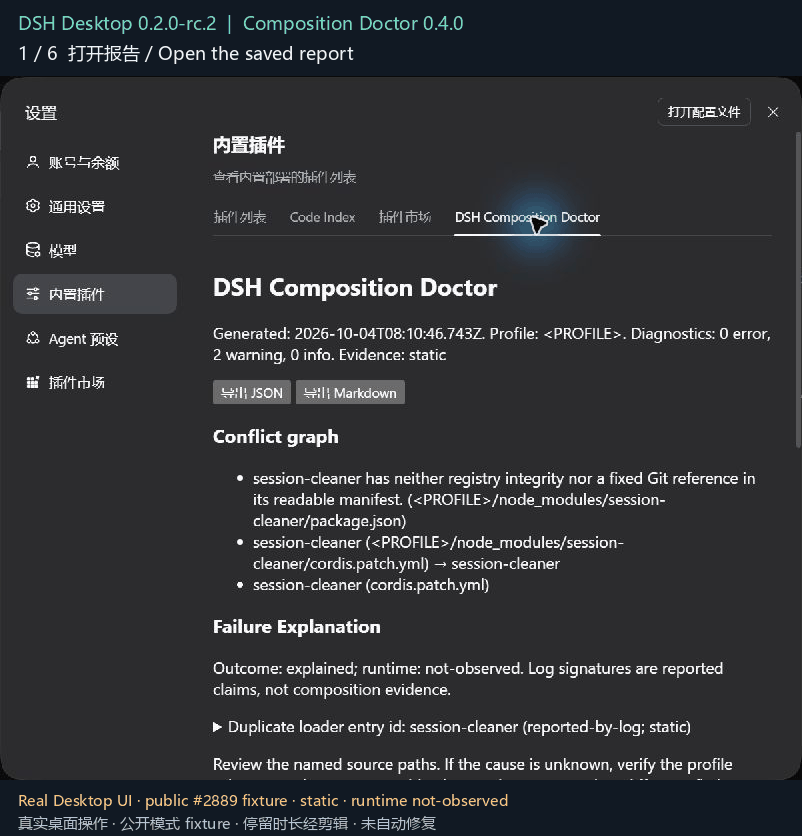The width and height of the screenshot is (802, 836).
Task: Select the DSH Composition Doctor tab
Action: coord(527,217)
